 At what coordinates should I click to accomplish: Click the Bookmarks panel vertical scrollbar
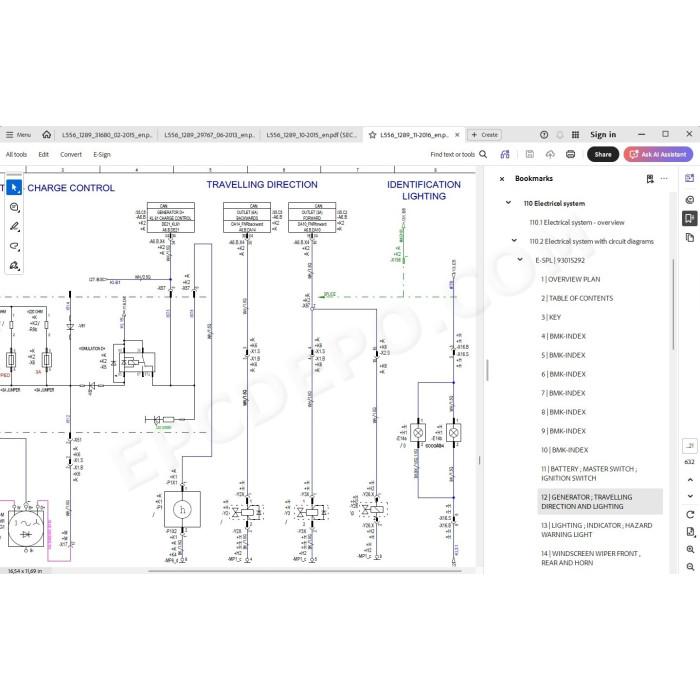tap(673, 304)
